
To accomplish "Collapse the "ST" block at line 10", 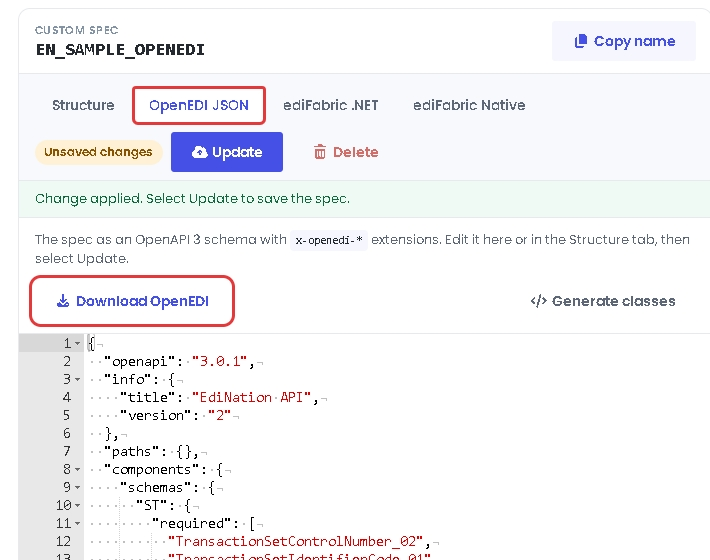I will click(x=77, y=505).
